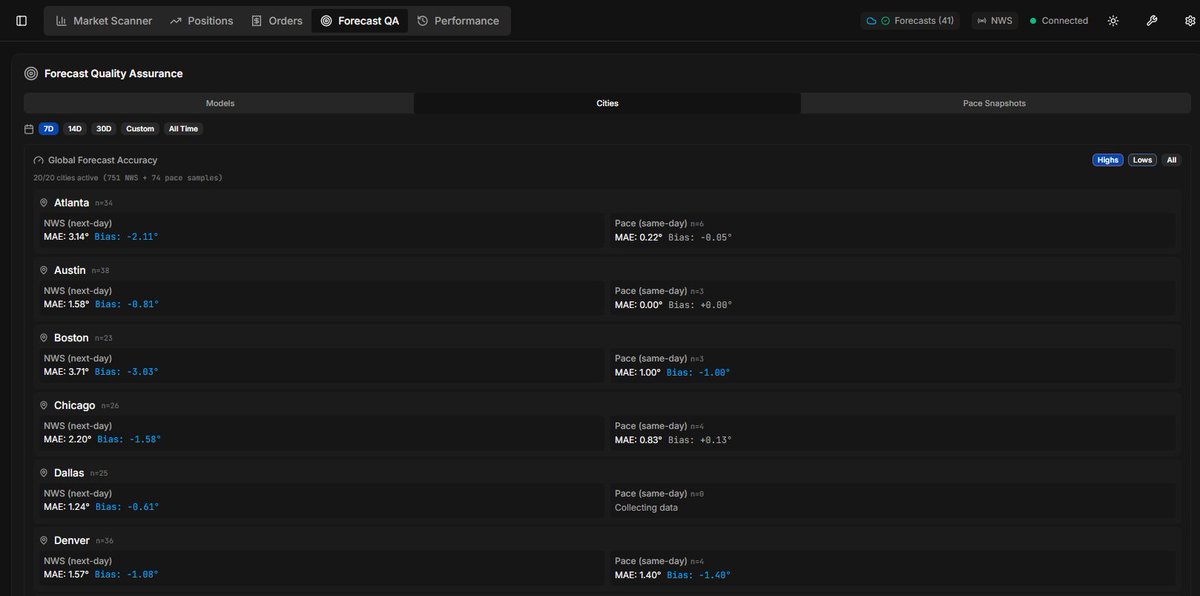This screenshot has width=1200, height=596.
Task: Select the 7D date range
Action: click(x=49, y=129)
